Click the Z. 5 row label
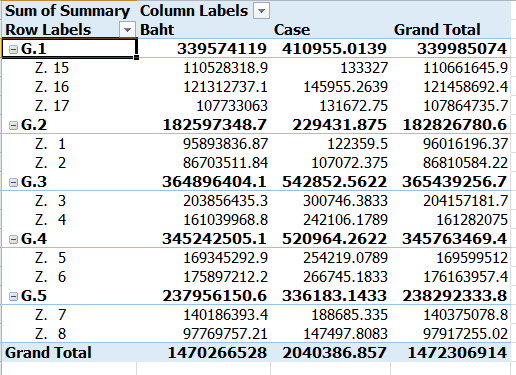Image resolution: width=516 pixels, height=375 pixels. pyautogui.click(x=50, y=258)
